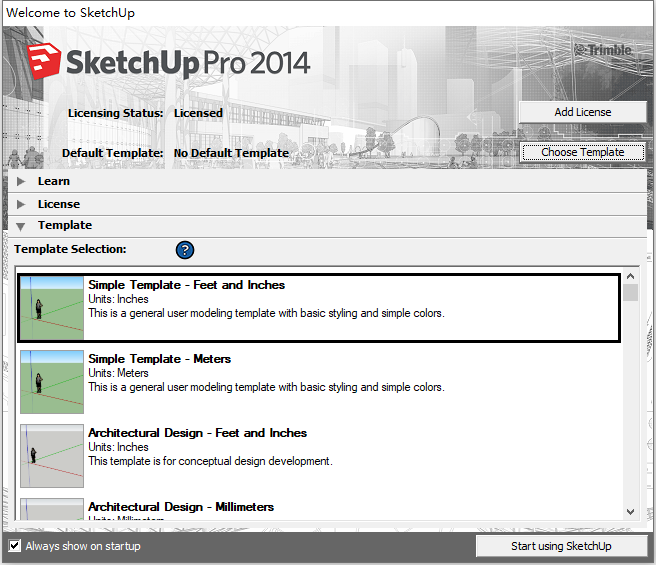Select Simple Template - Meters thumbnail
This screenshot has height=565, width=656.
click(52, 382)
